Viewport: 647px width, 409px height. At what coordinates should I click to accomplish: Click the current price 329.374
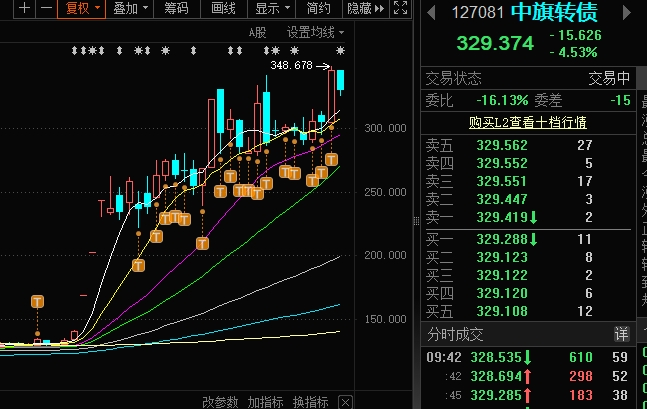(x=495, y=43)
